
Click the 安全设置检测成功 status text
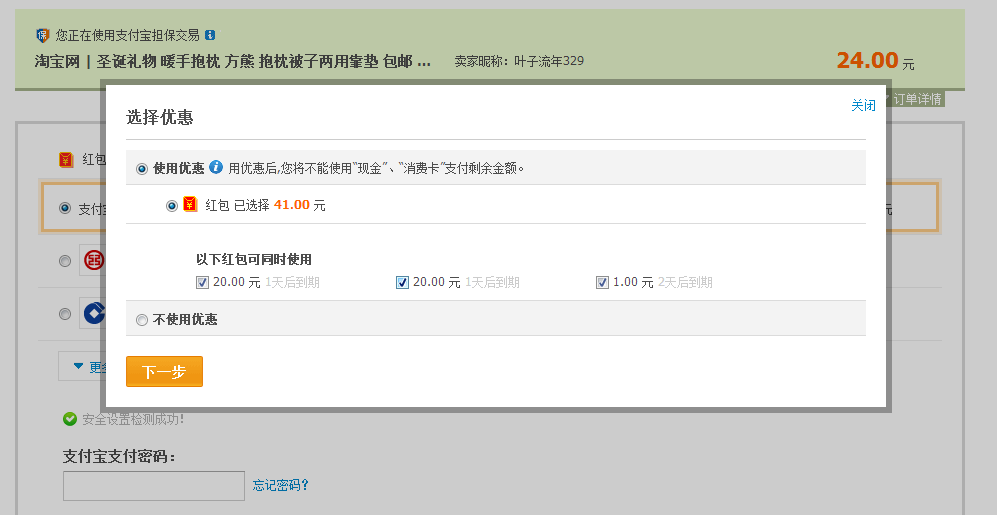tap(133, 419)
